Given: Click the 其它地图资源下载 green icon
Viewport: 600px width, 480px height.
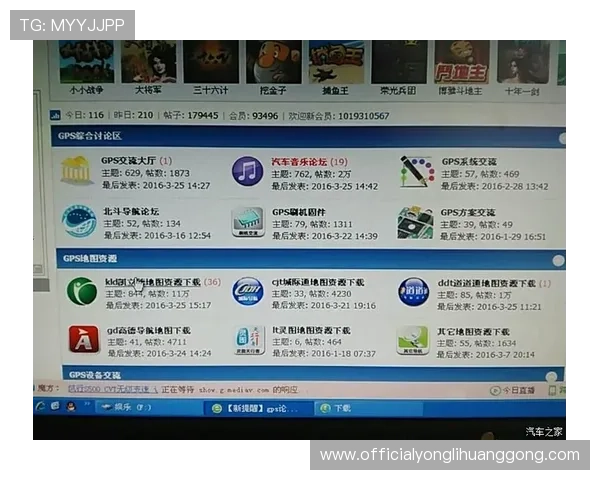Looking at the screenshot, I should coord(412,340).
